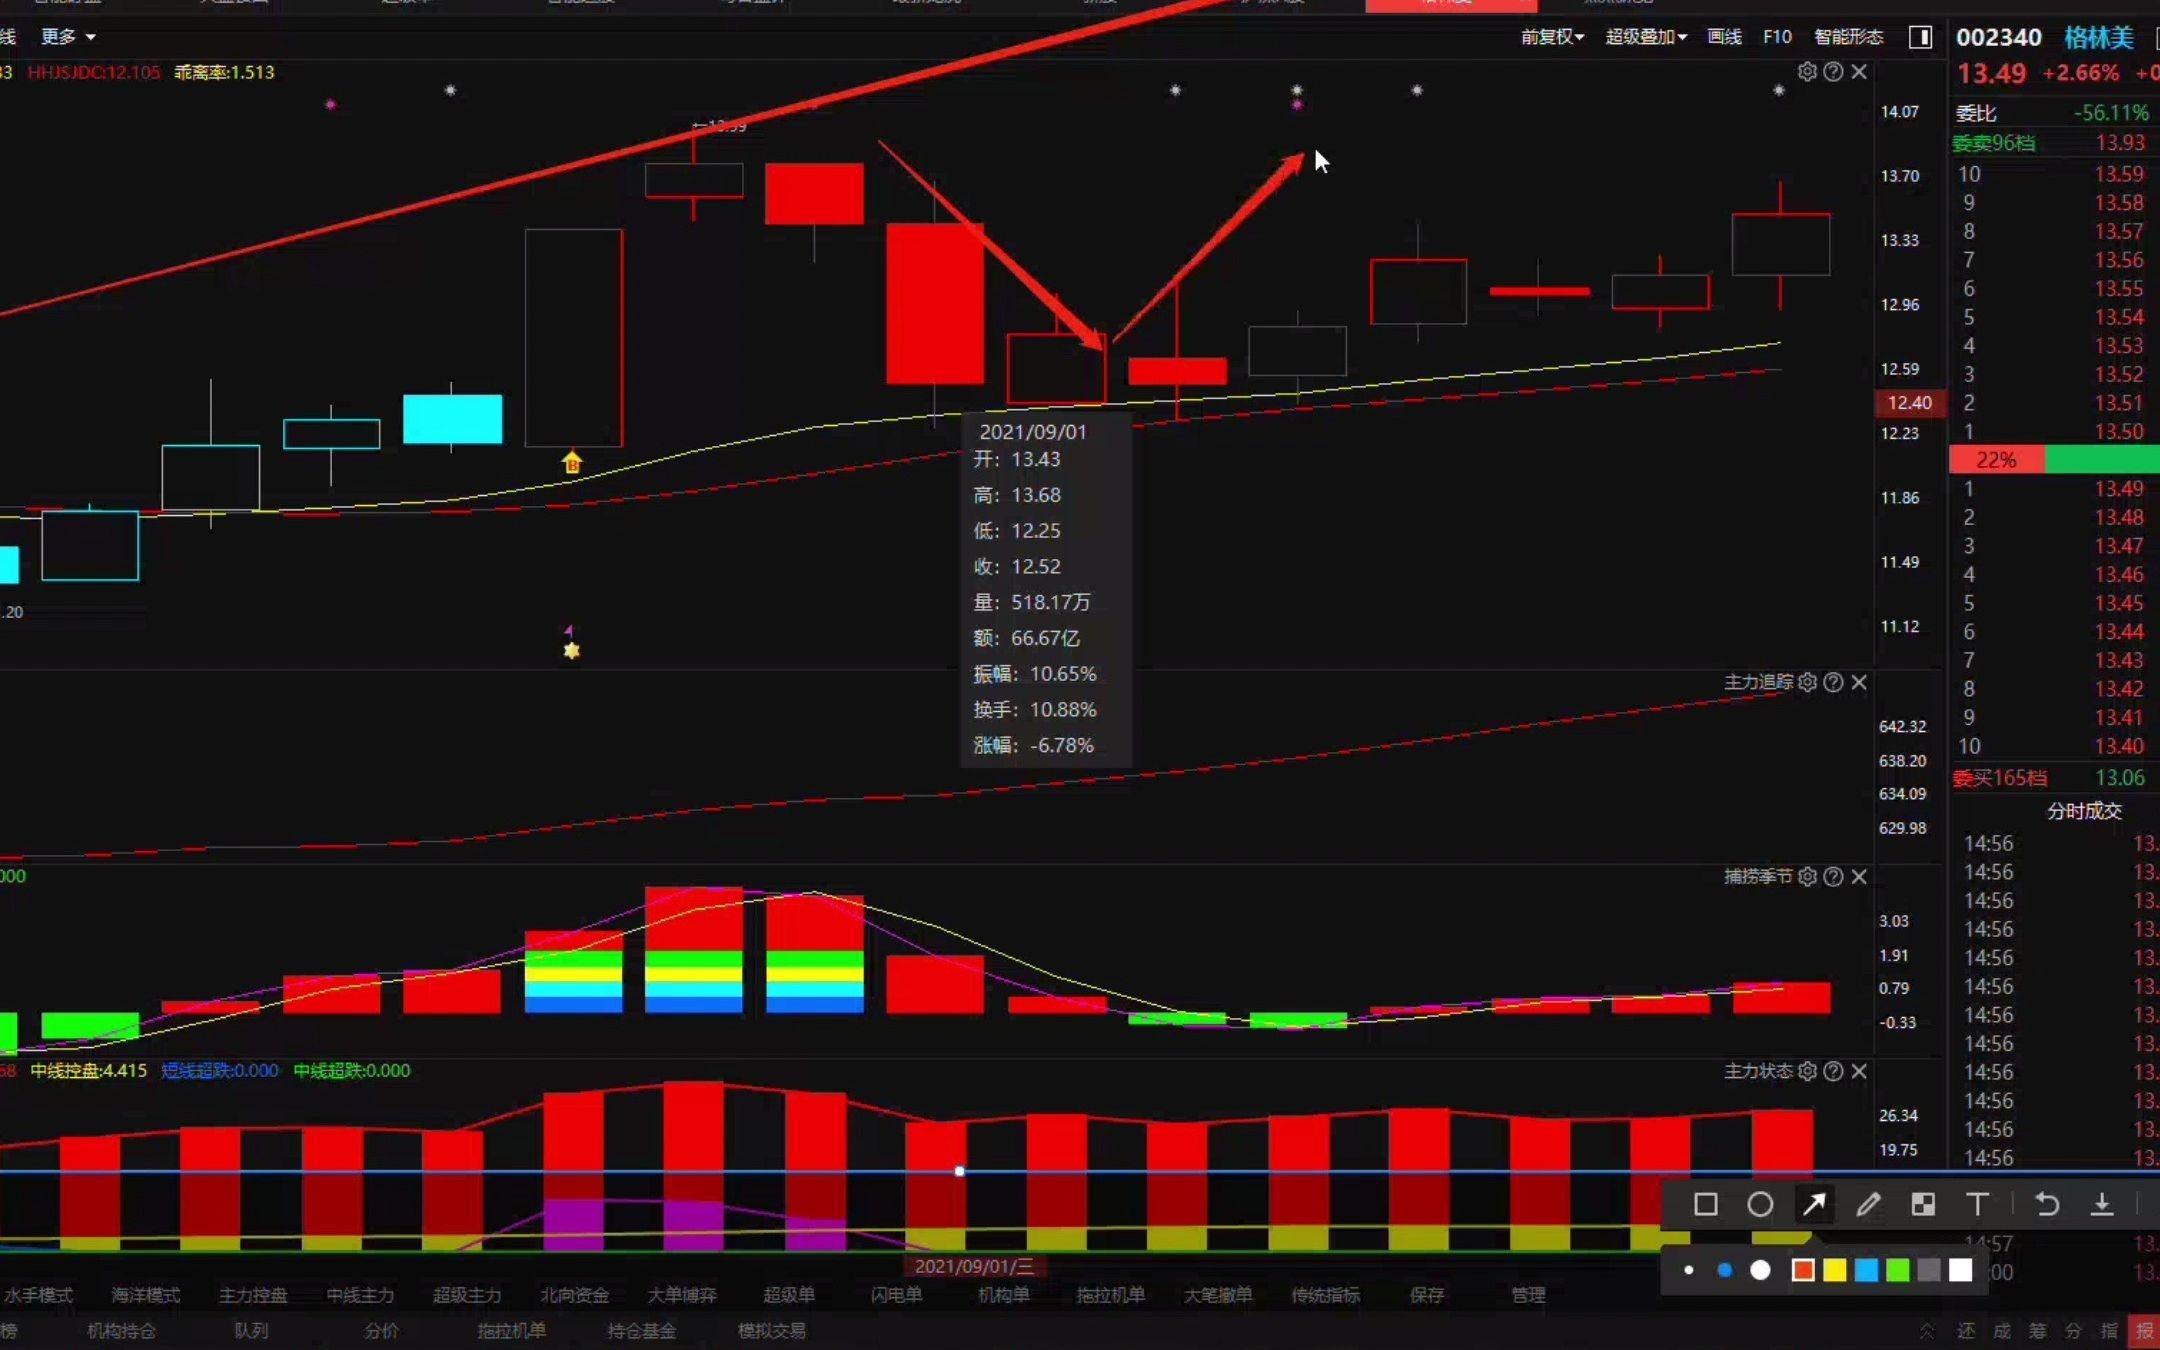Open the 超级叠加 overlay dropdown

1646,37
